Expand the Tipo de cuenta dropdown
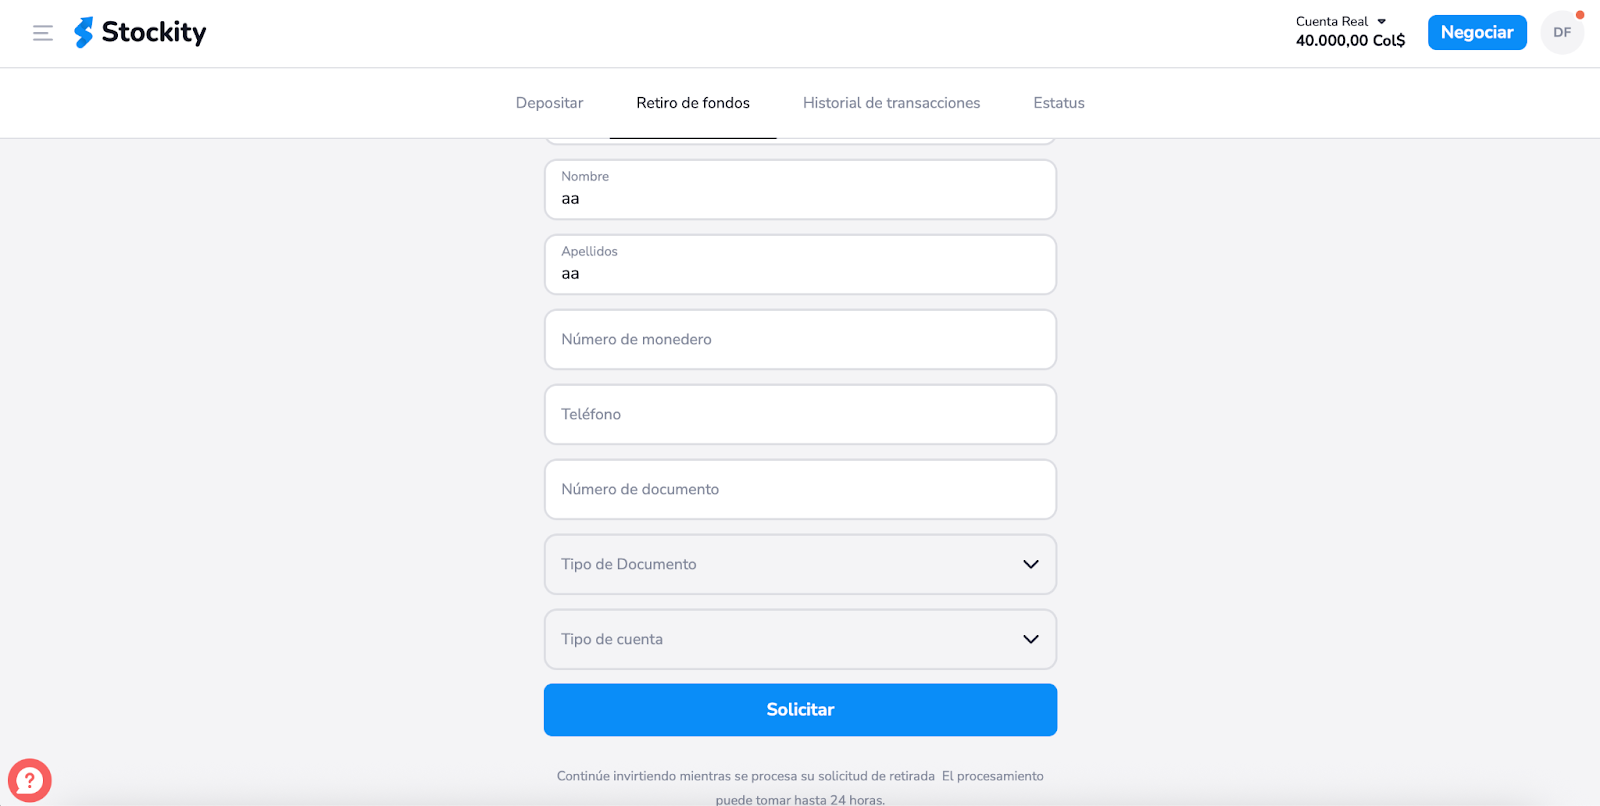 click(800, 639)
